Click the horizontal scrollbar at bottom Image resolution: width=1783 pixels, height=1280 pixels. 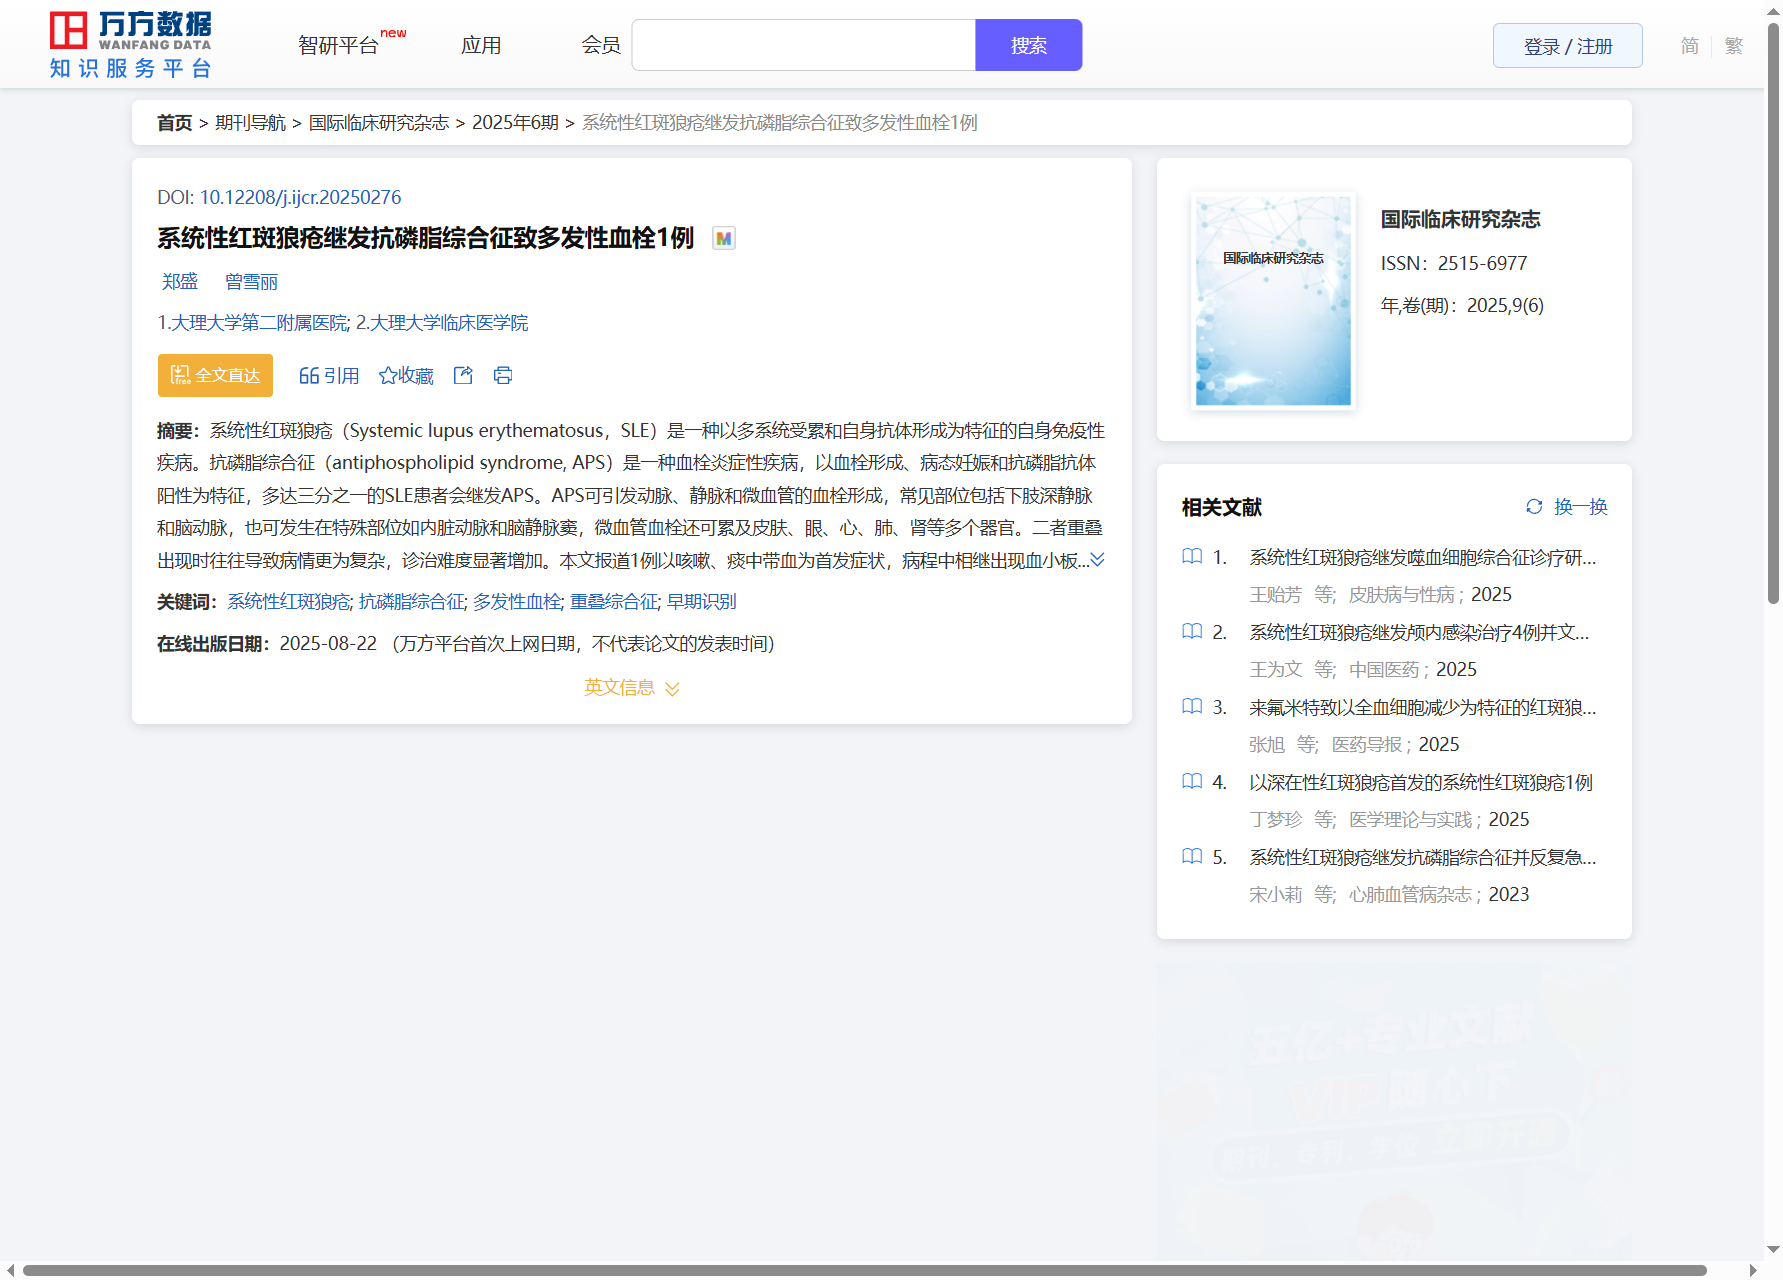click(x=864, y=1270)
